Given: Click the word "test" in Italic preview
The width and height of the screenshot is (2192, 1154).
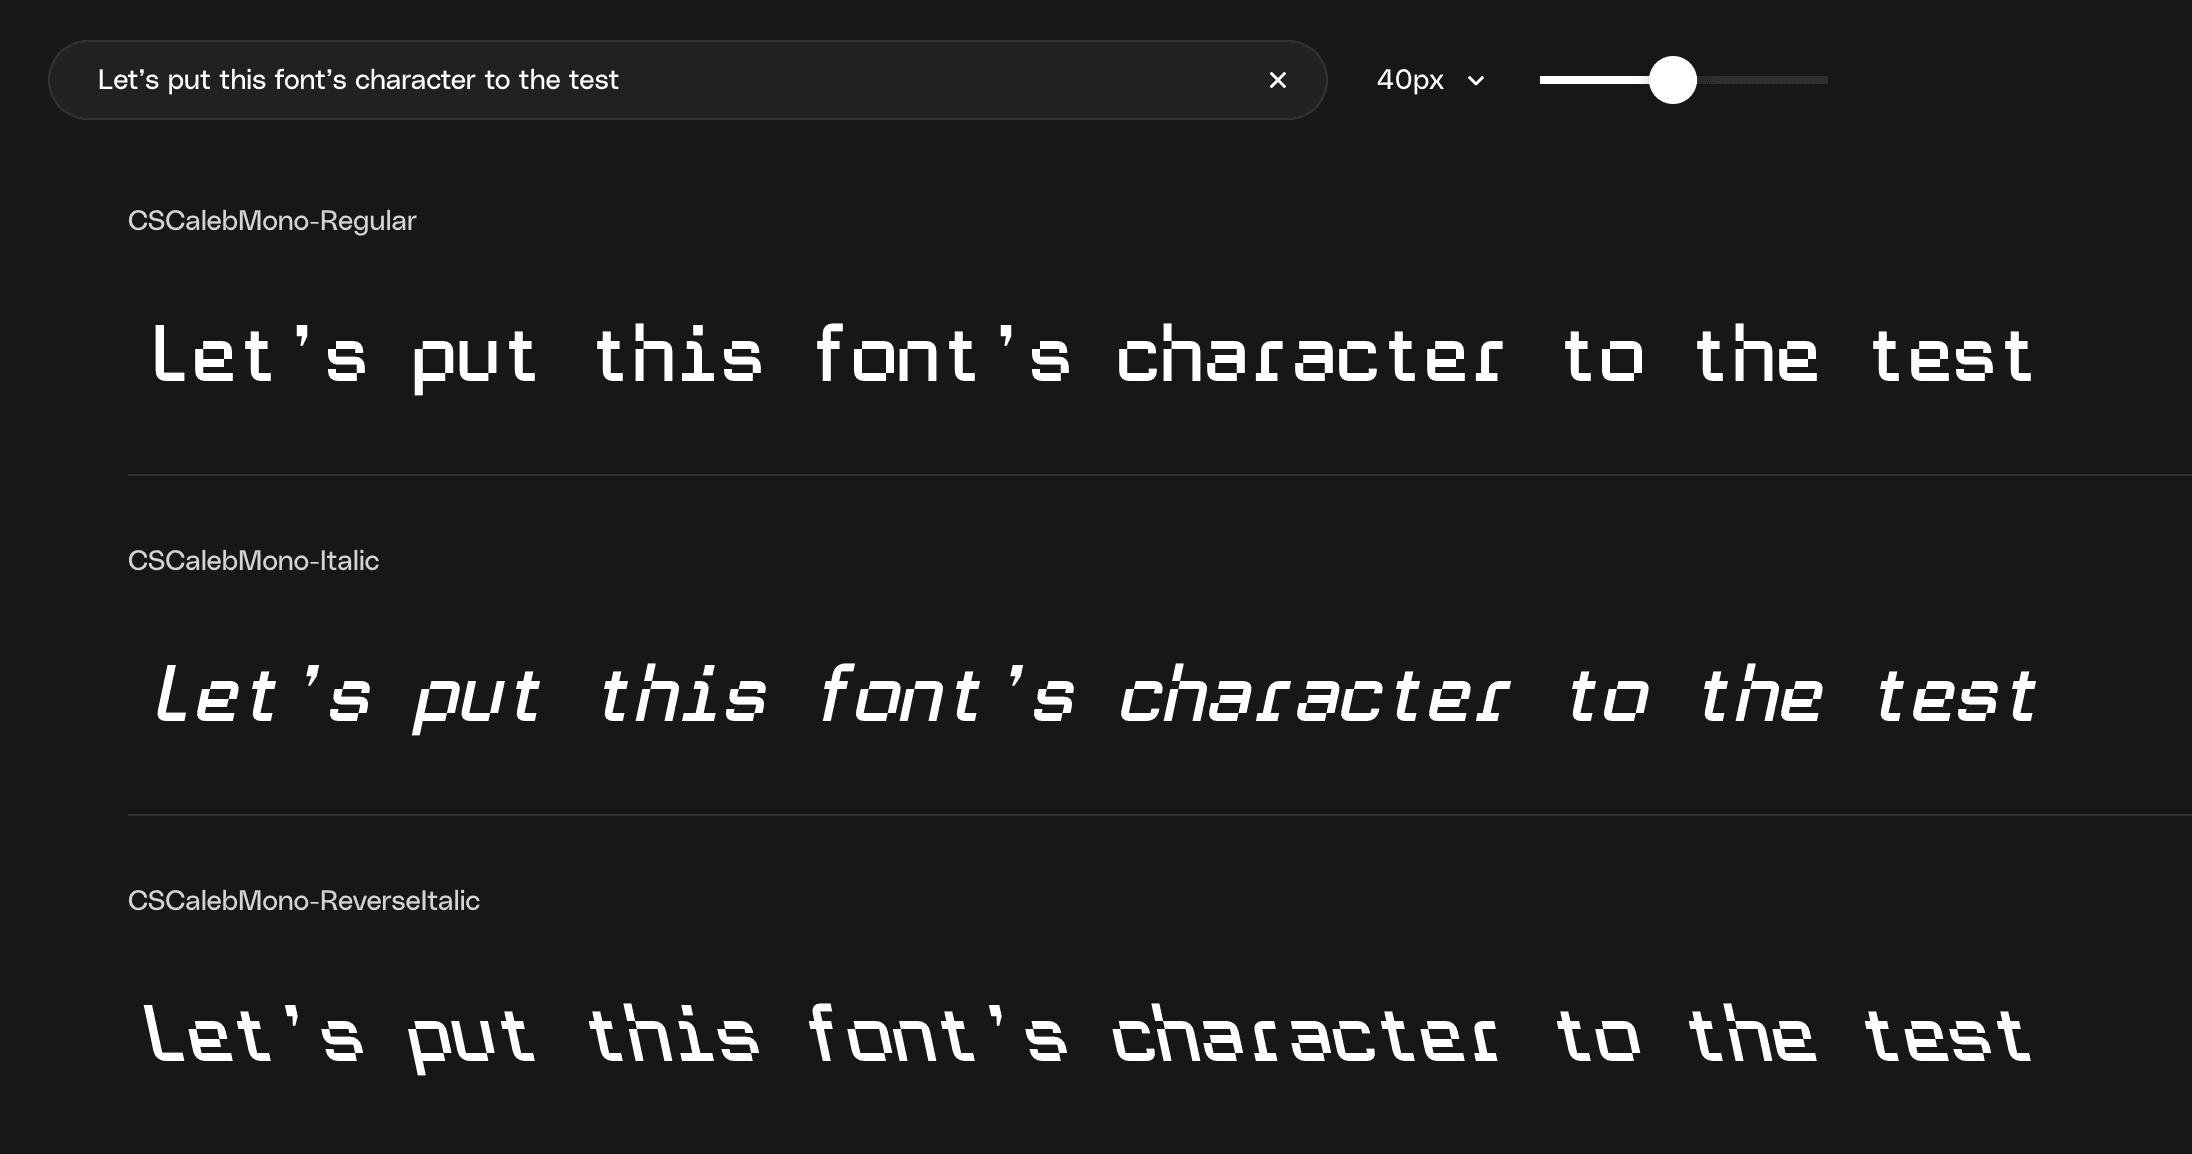Looking at the screenshot, I should click(1955, 696).
